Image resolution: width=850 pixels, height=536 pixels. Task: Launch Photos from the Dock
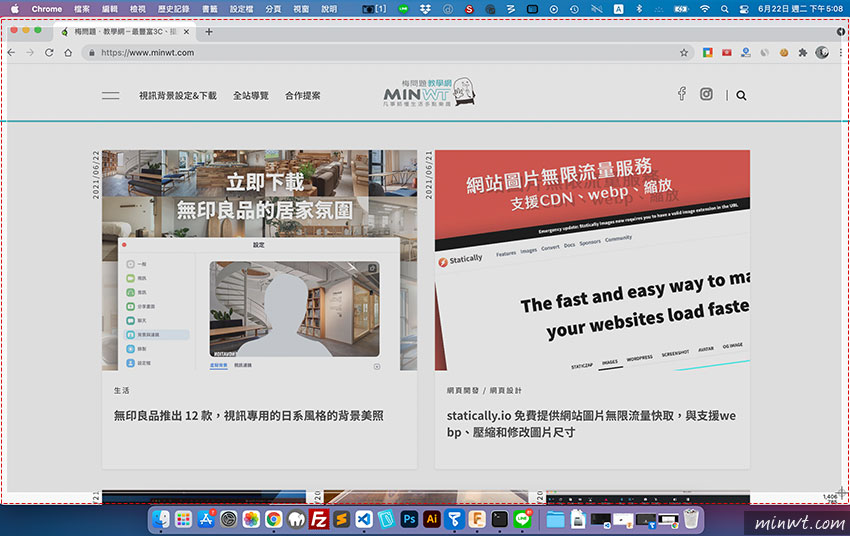(251, 519)
